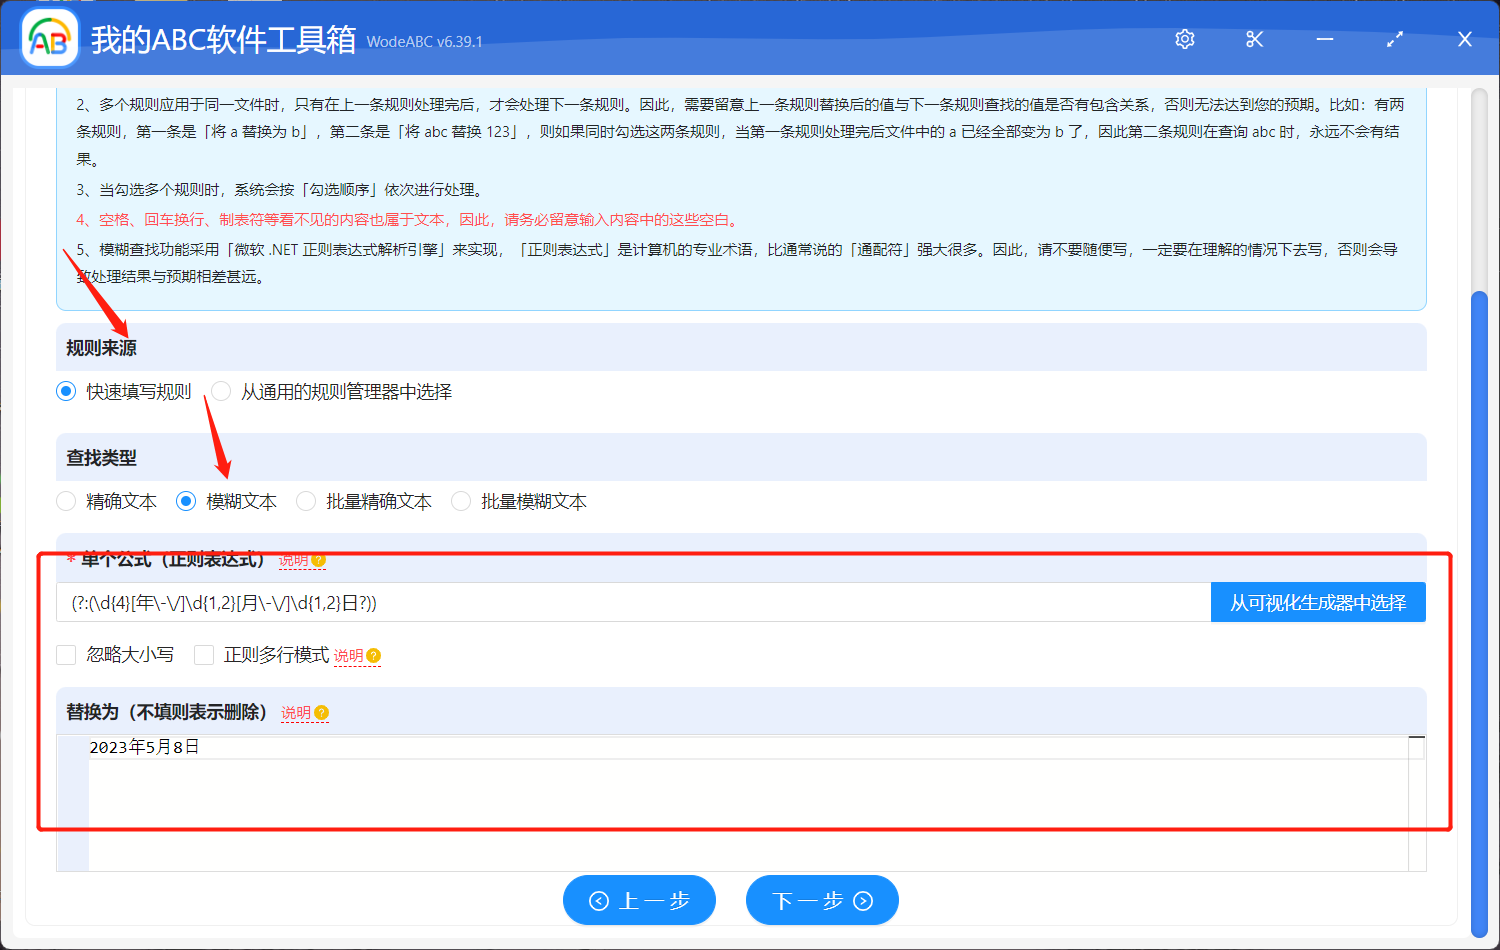Select the 精确文本 search type

tap(66, 501)
